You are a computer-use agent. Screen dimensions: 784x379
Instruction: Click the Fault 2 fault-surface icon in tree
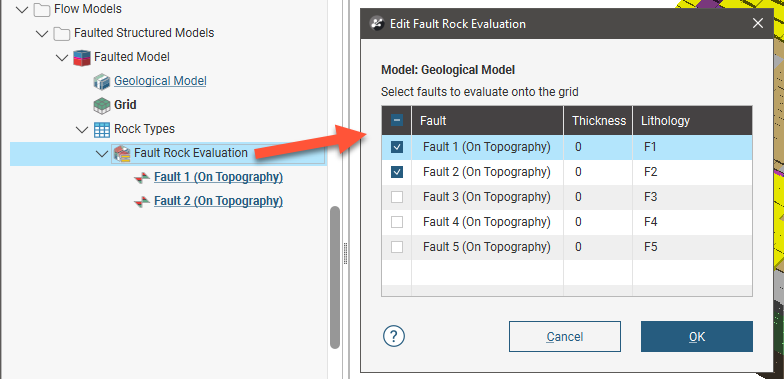tap(142, 202)
